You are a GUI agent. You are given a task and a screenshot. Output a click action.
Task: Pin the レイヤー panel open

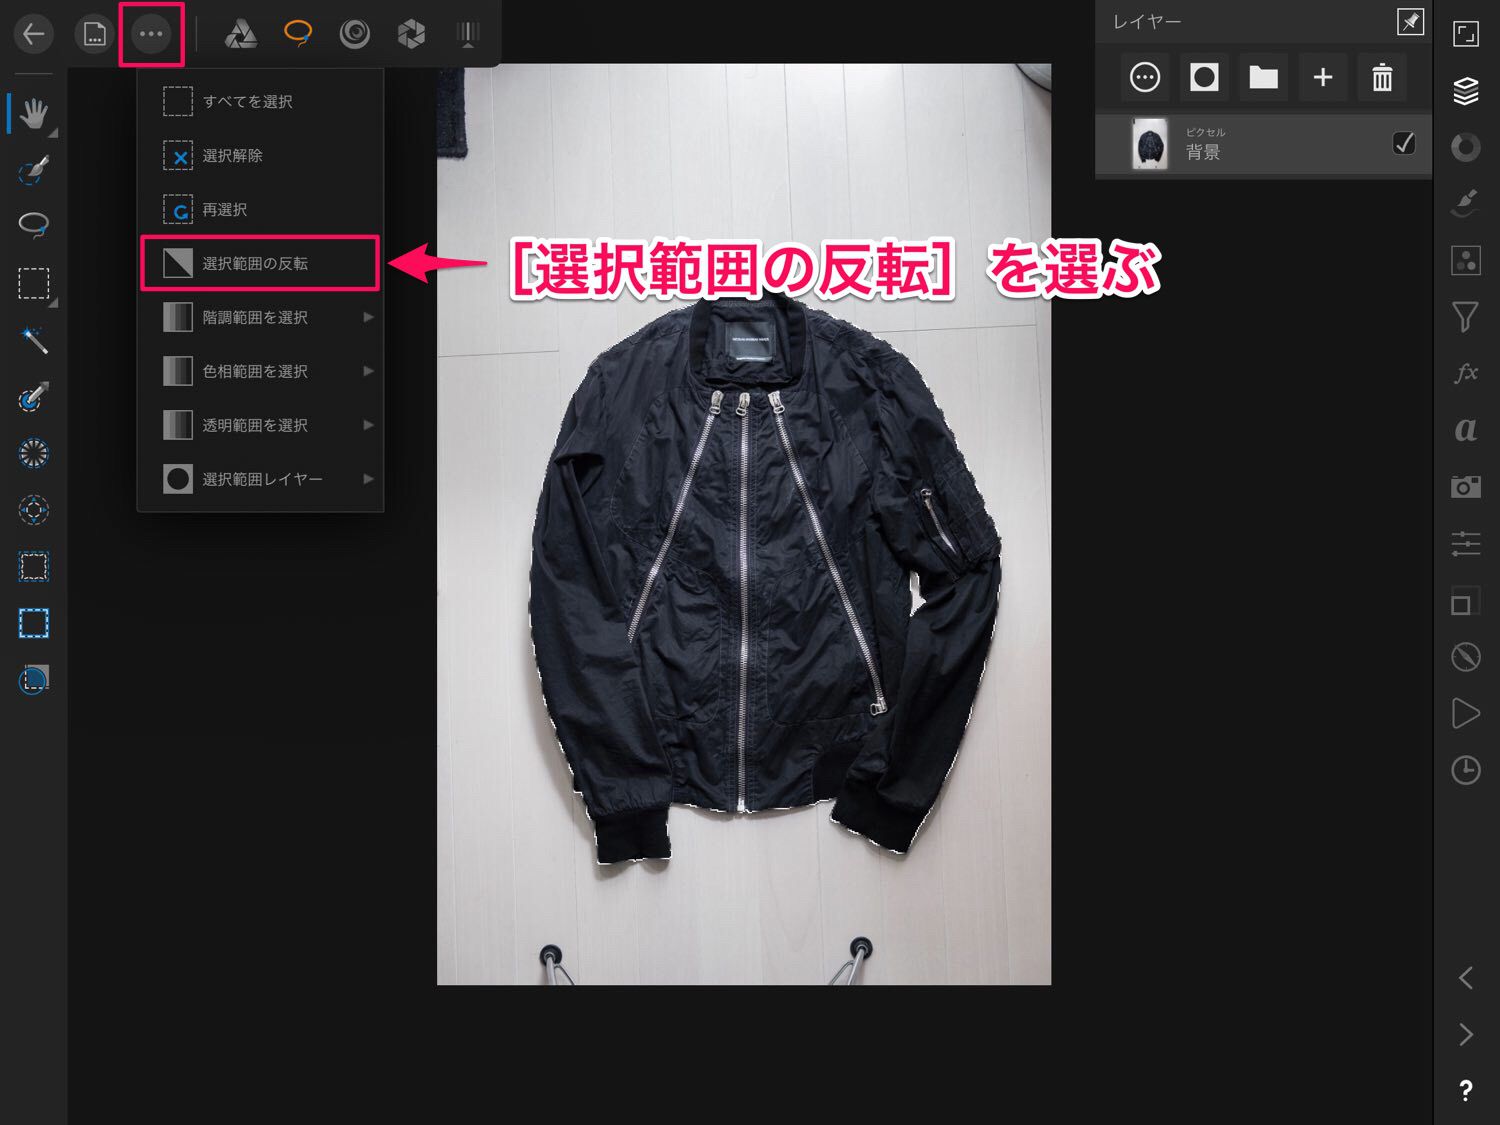pyautogui.click(x=1410, y=22)
